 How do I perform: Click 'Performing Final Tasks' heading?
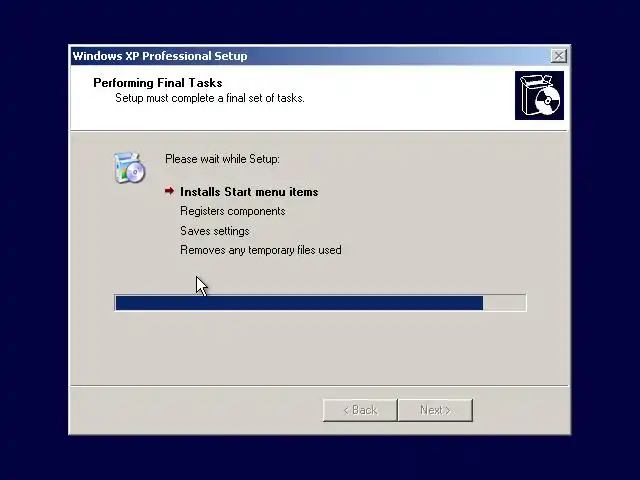tap(158, 83)
